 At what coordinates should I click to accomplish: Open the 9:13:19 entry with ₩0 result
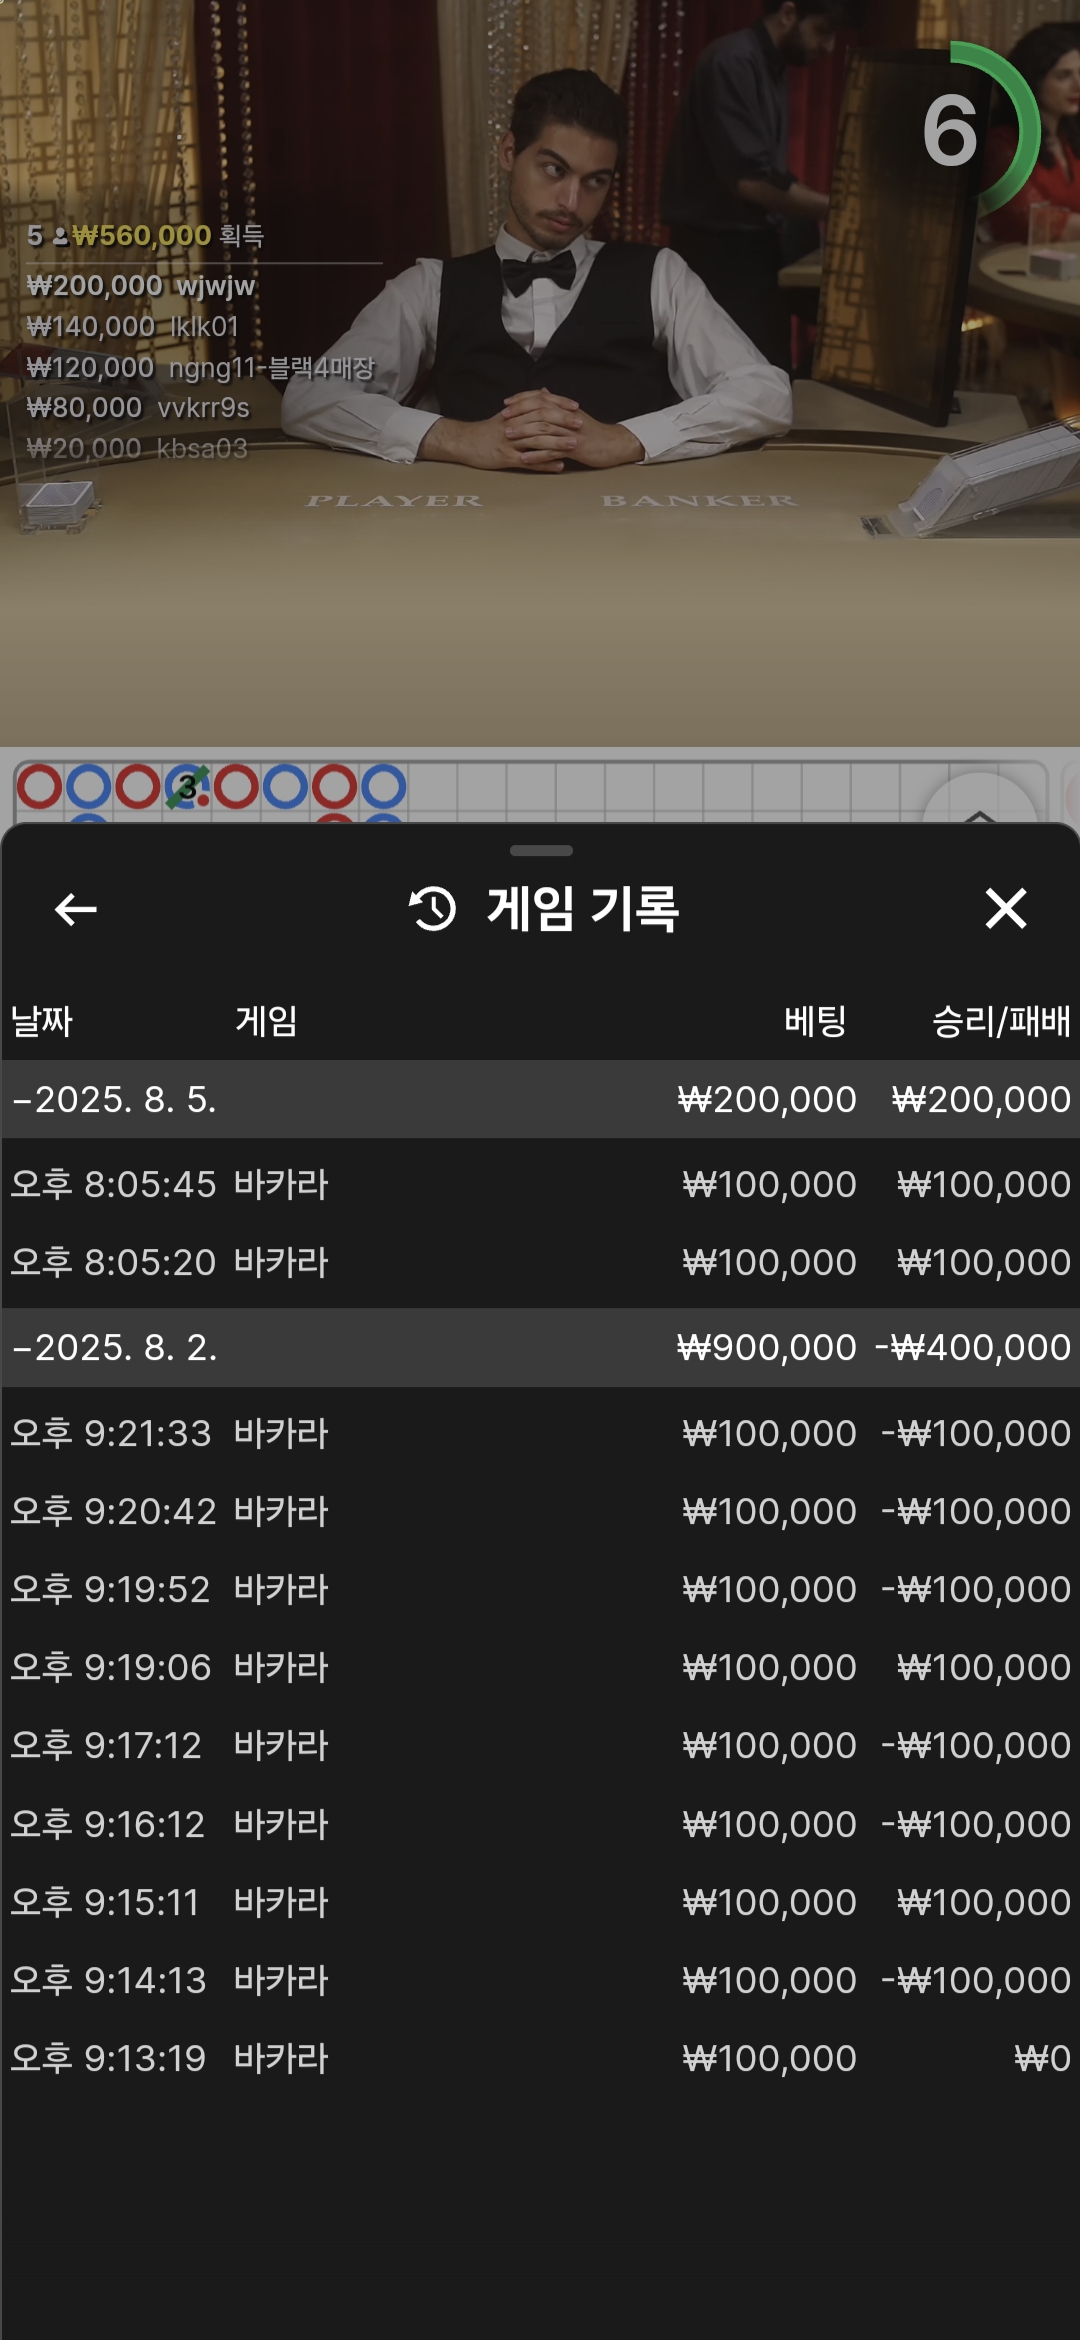pos(540,2058)
